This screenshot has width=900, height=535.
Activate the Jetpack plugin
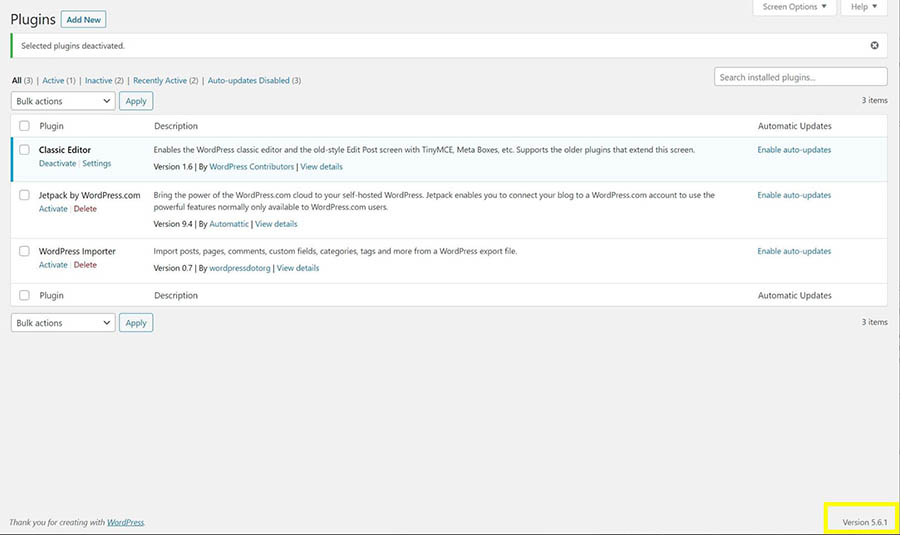click(x=53, y=209)
